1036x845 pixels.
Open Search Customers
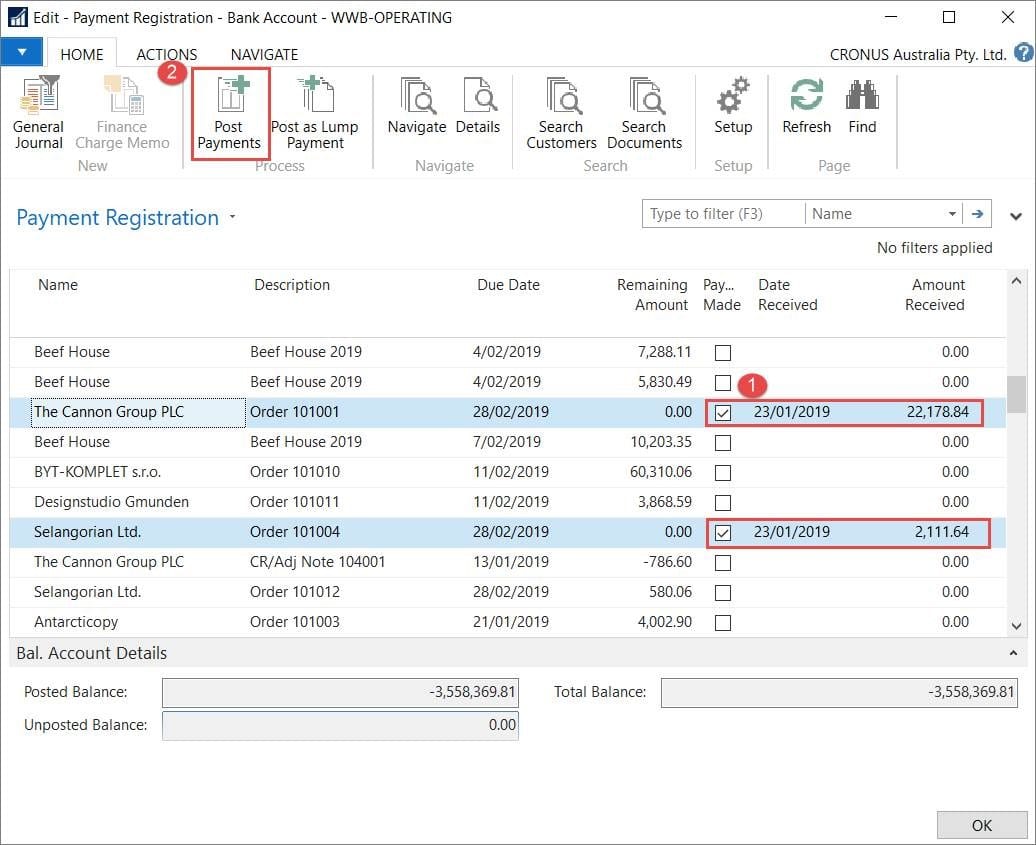tap(560, 113)
